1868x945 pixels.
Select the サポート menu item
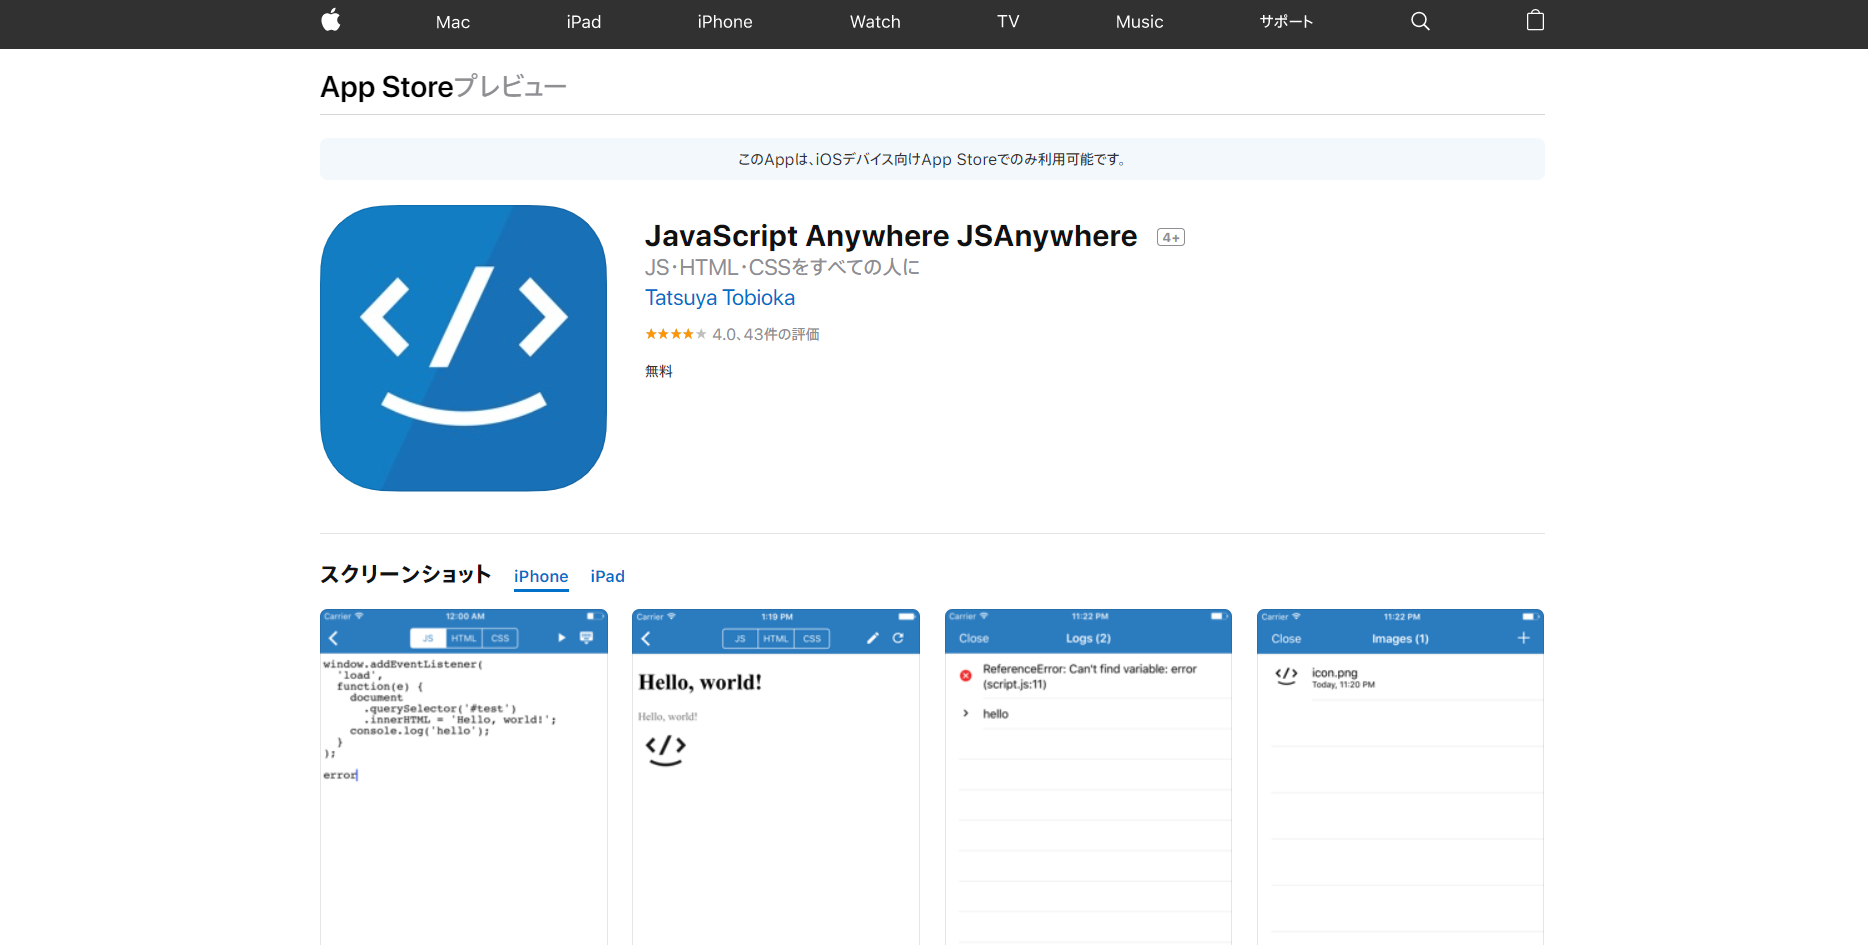[x=1285, y=22]
